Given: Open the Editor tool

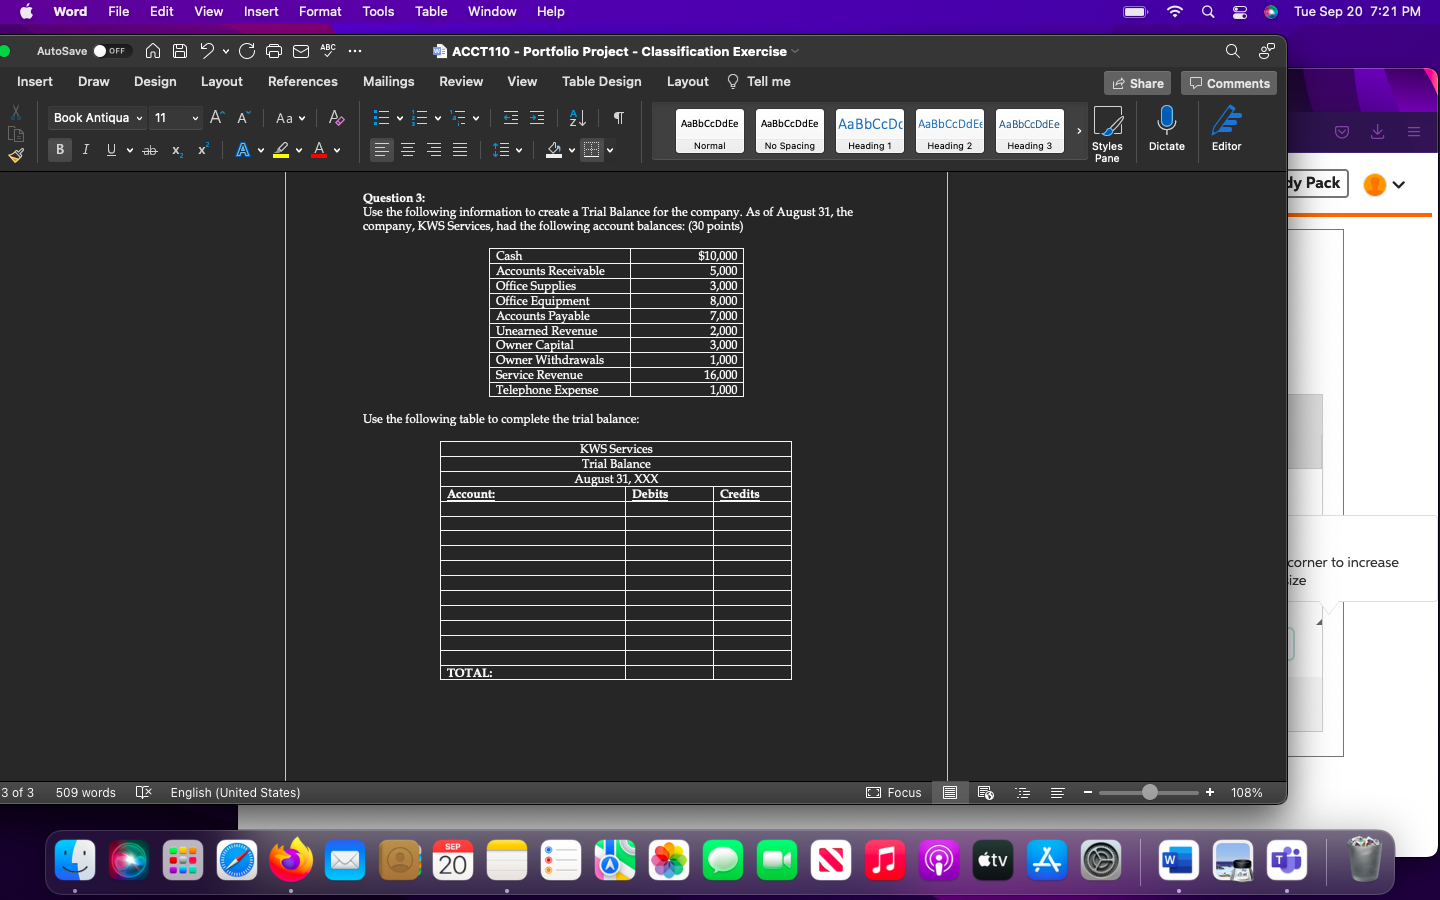Looking at the screenshot, I should point(1226,128).
